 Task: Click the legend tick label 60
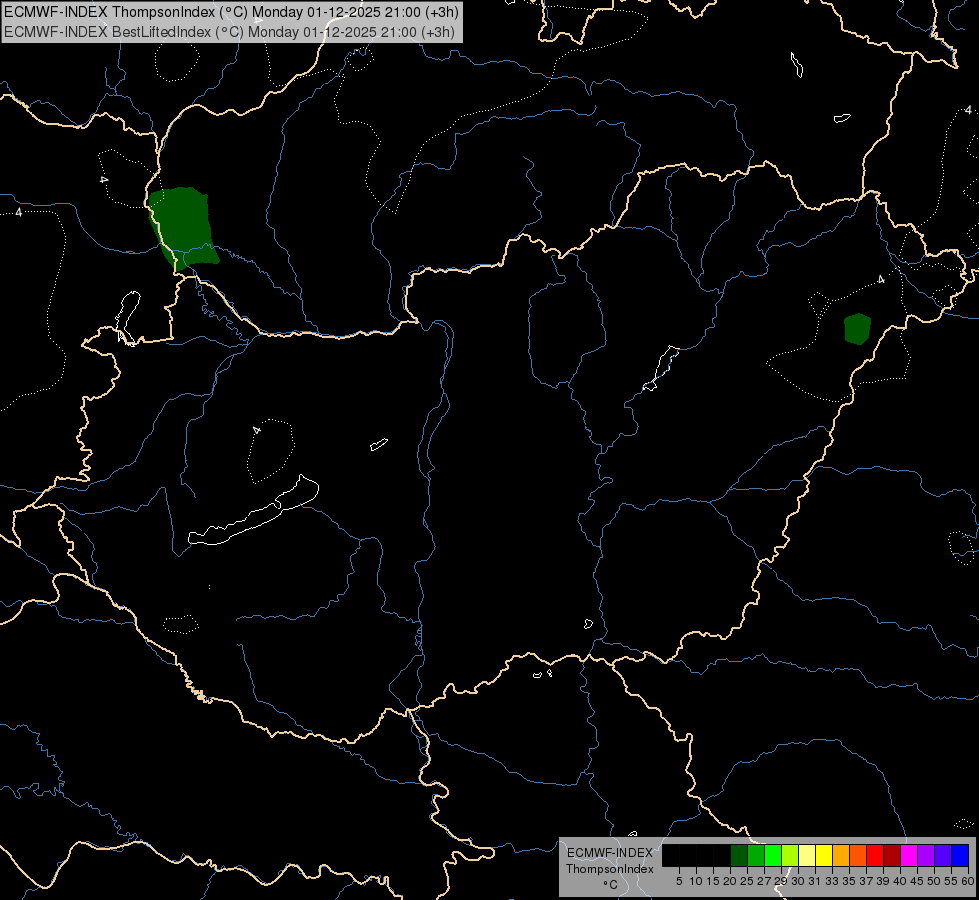point(968,881)
